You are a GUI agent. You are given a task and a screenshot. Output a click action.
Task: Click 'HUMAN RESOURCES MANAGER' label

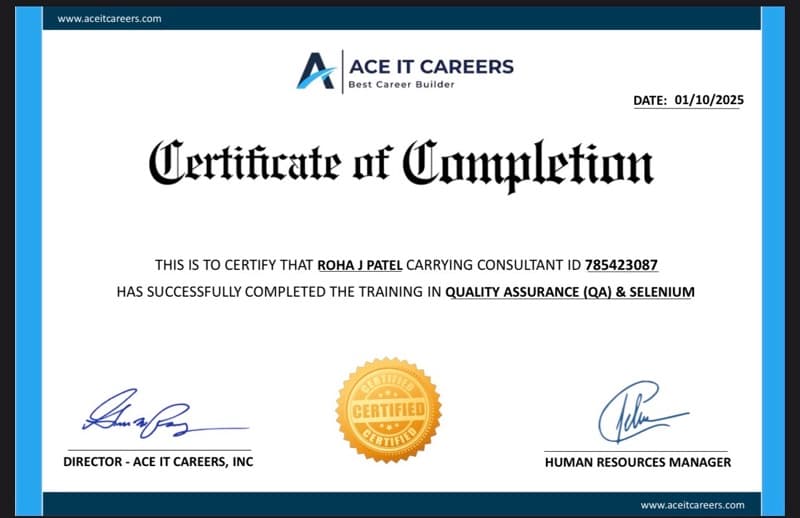pyautogui.click(x=638, y=462)
